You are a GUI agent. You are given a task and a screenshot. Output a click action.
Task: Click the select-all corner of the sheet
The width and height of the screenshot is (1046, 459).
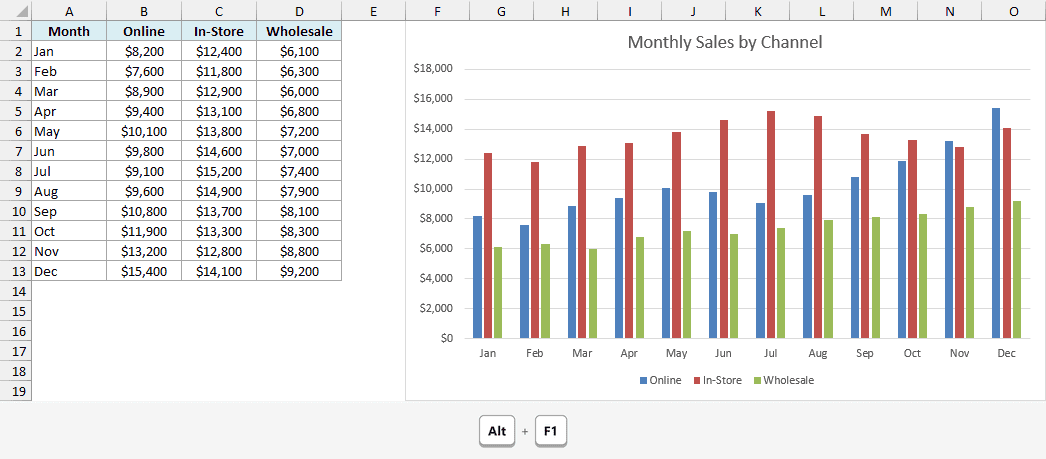pyautogui.click(x=16, y=11)
